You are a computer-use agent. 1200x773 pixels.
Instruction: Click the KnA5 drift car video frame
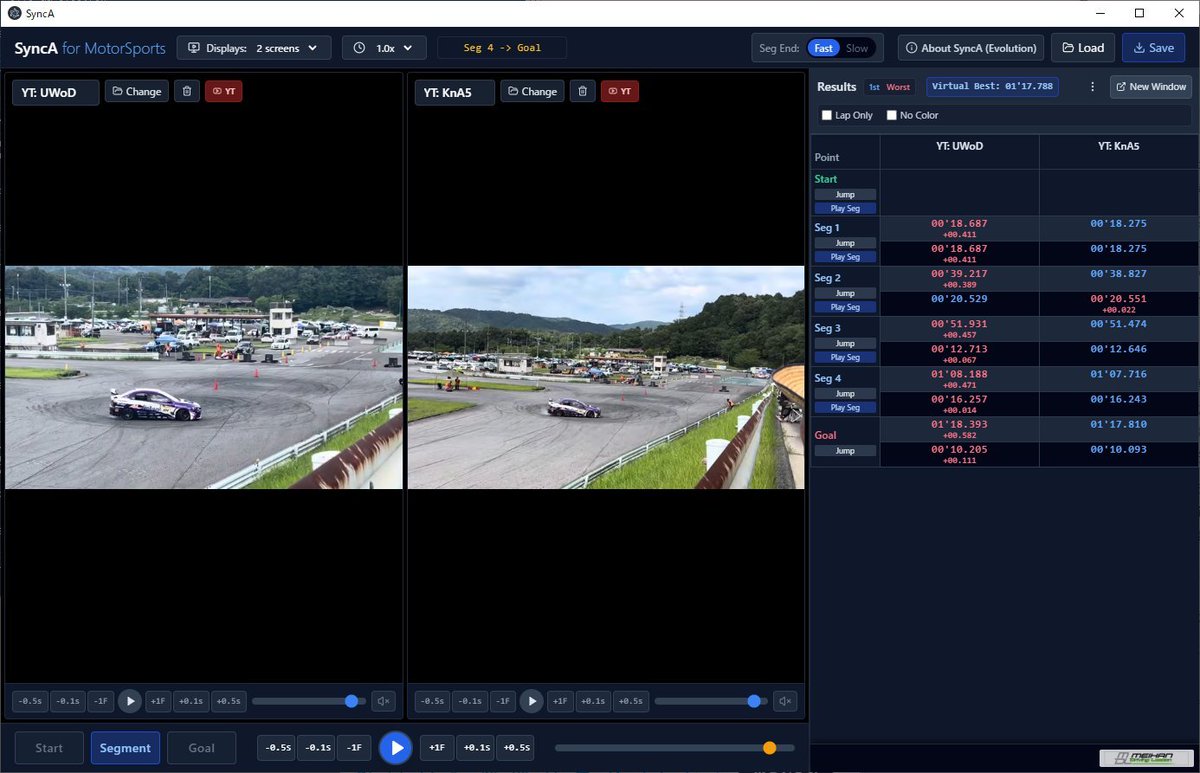(606, 377)
